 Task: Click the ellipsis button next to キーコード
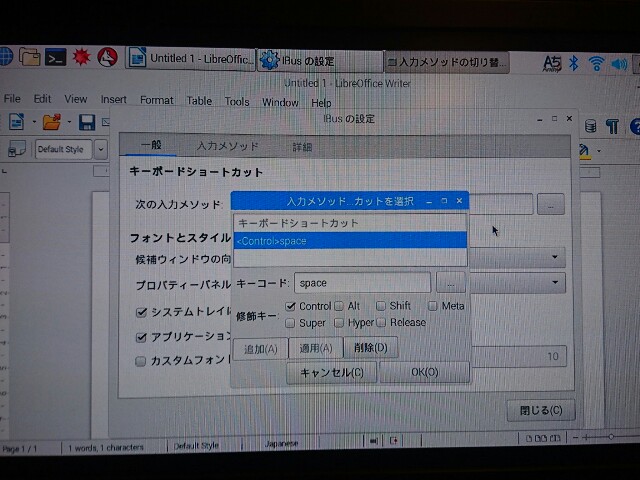click(x=451, y=282)
